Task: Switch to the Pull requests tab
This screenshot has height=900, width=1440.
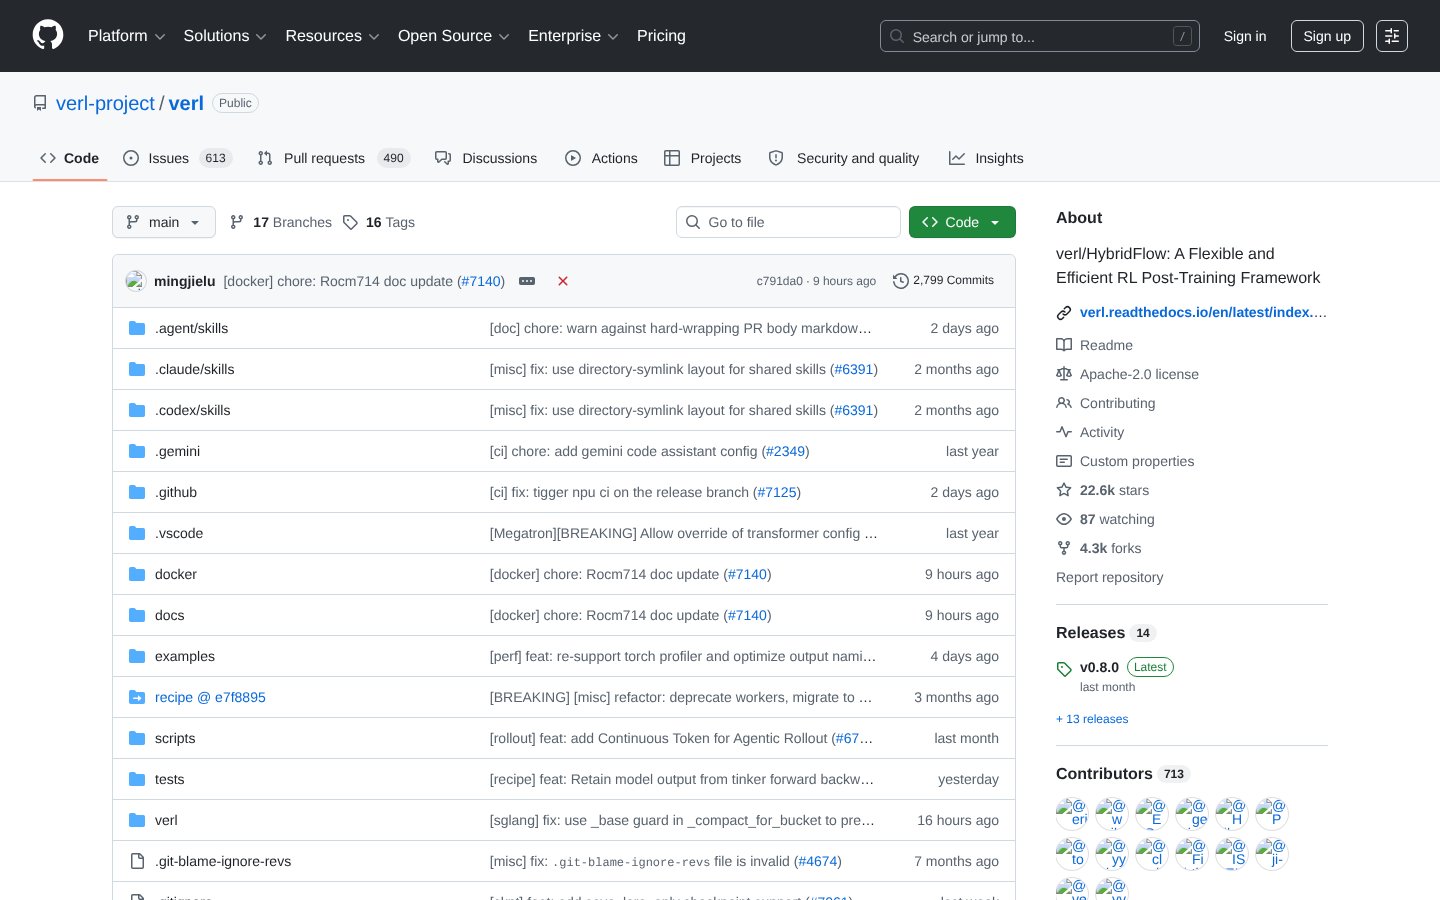Action: click(333, 158)
